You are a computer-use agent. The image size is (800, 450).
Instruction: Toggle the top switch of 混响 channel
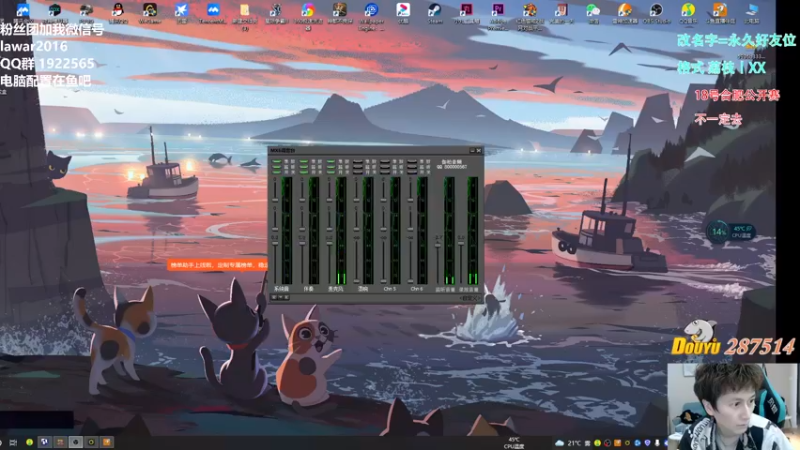point(358,161)
